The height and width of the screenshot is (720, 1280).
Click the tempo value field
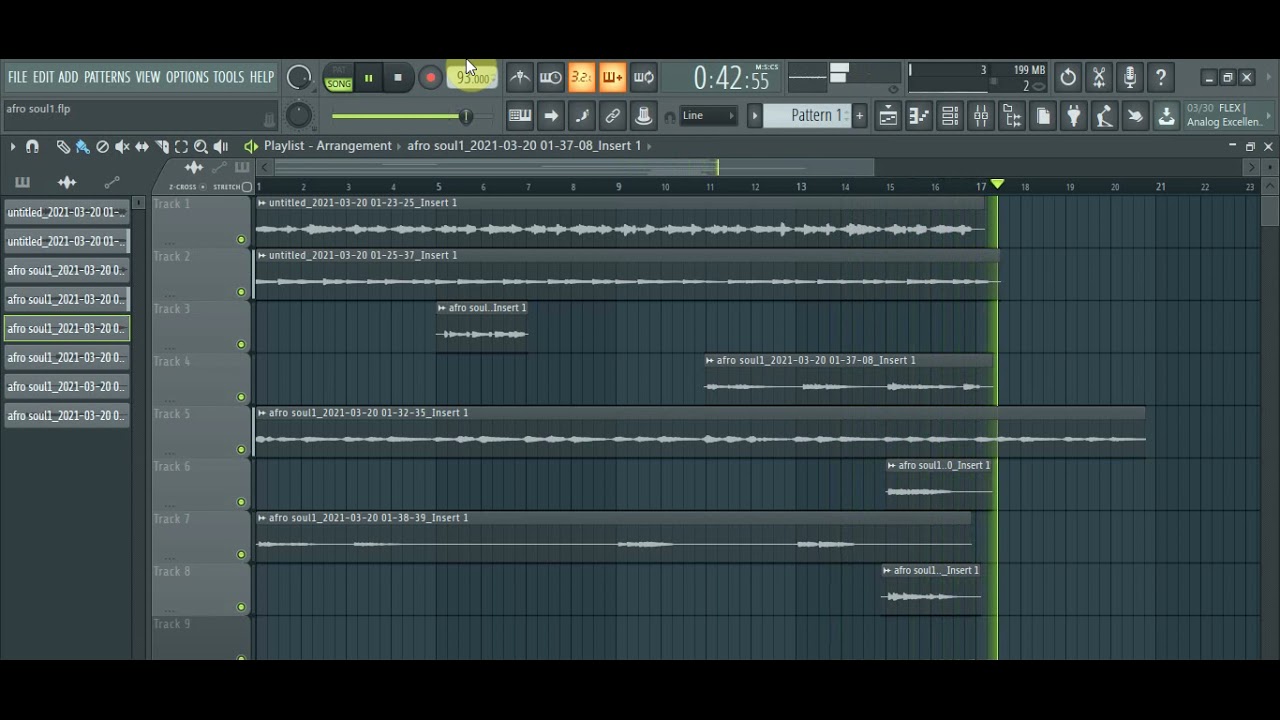click(472, 78)
